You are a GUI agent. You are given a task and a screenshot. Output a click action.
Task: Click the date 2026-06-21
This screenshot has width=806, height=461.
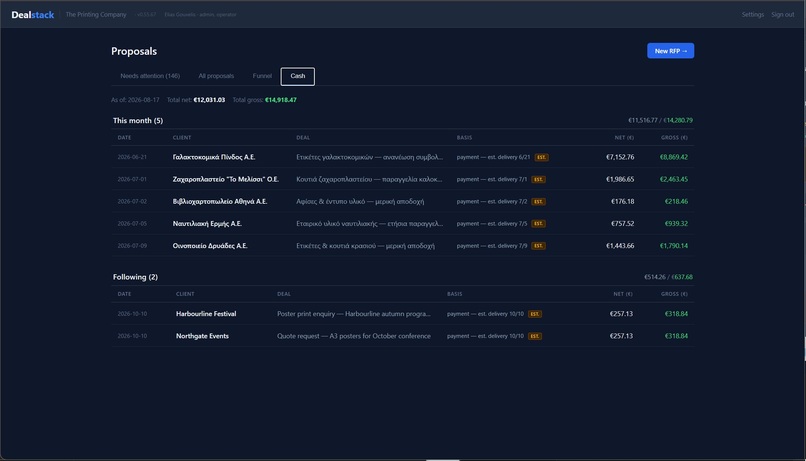(x=132, y=157)
